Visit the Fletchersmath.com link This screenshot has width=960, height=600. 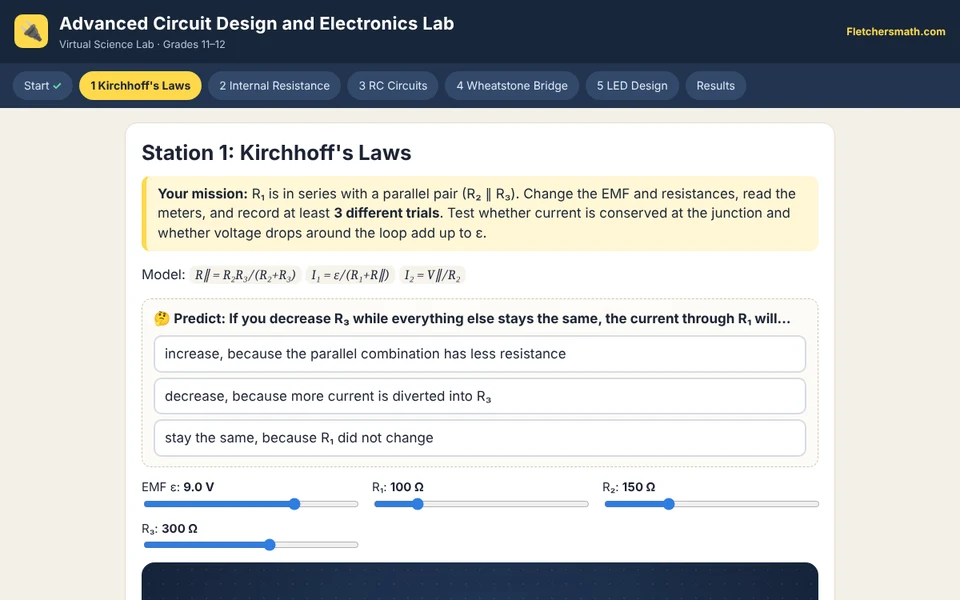click(896, 31)
